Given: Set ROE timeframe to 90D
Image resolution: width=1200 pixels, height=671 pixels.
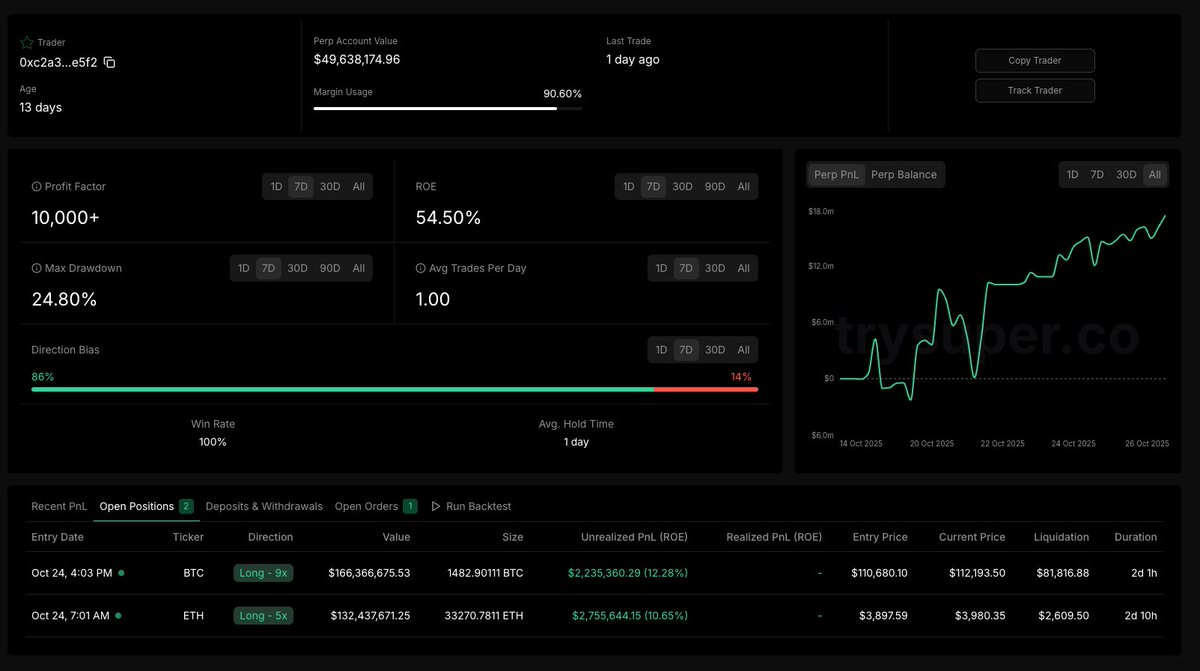Looking at the screenshot, I should tap(714, 187).
